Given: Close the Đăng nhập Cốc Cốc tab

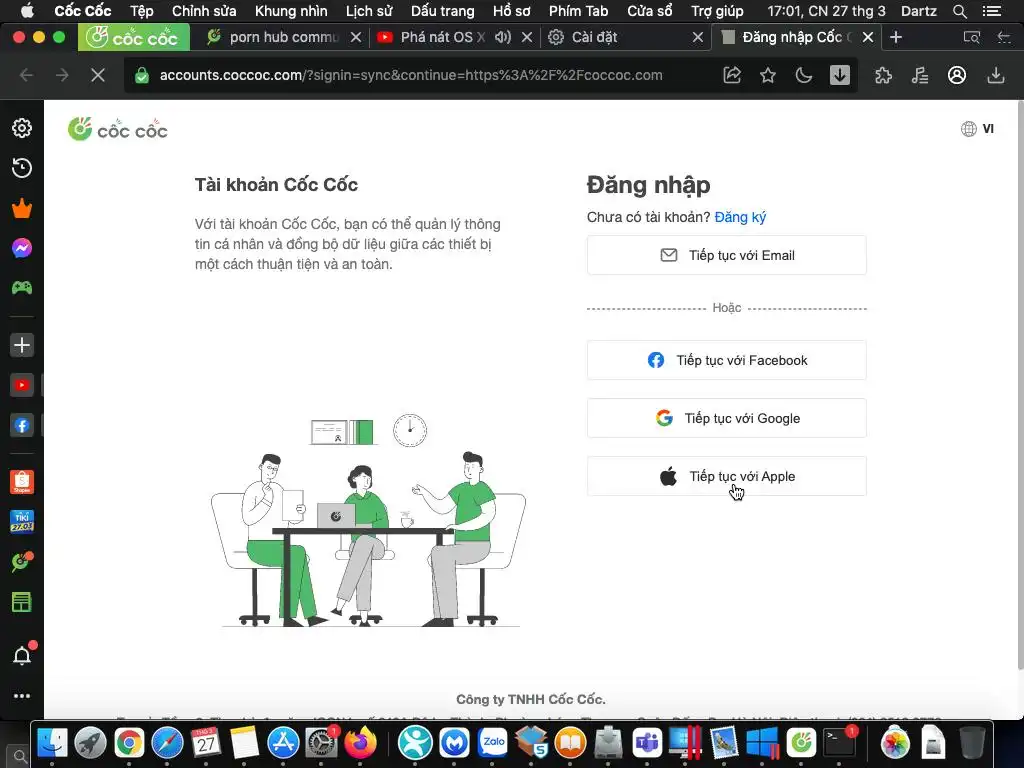Looking at the screenshot, I should [x=868, y=37].
